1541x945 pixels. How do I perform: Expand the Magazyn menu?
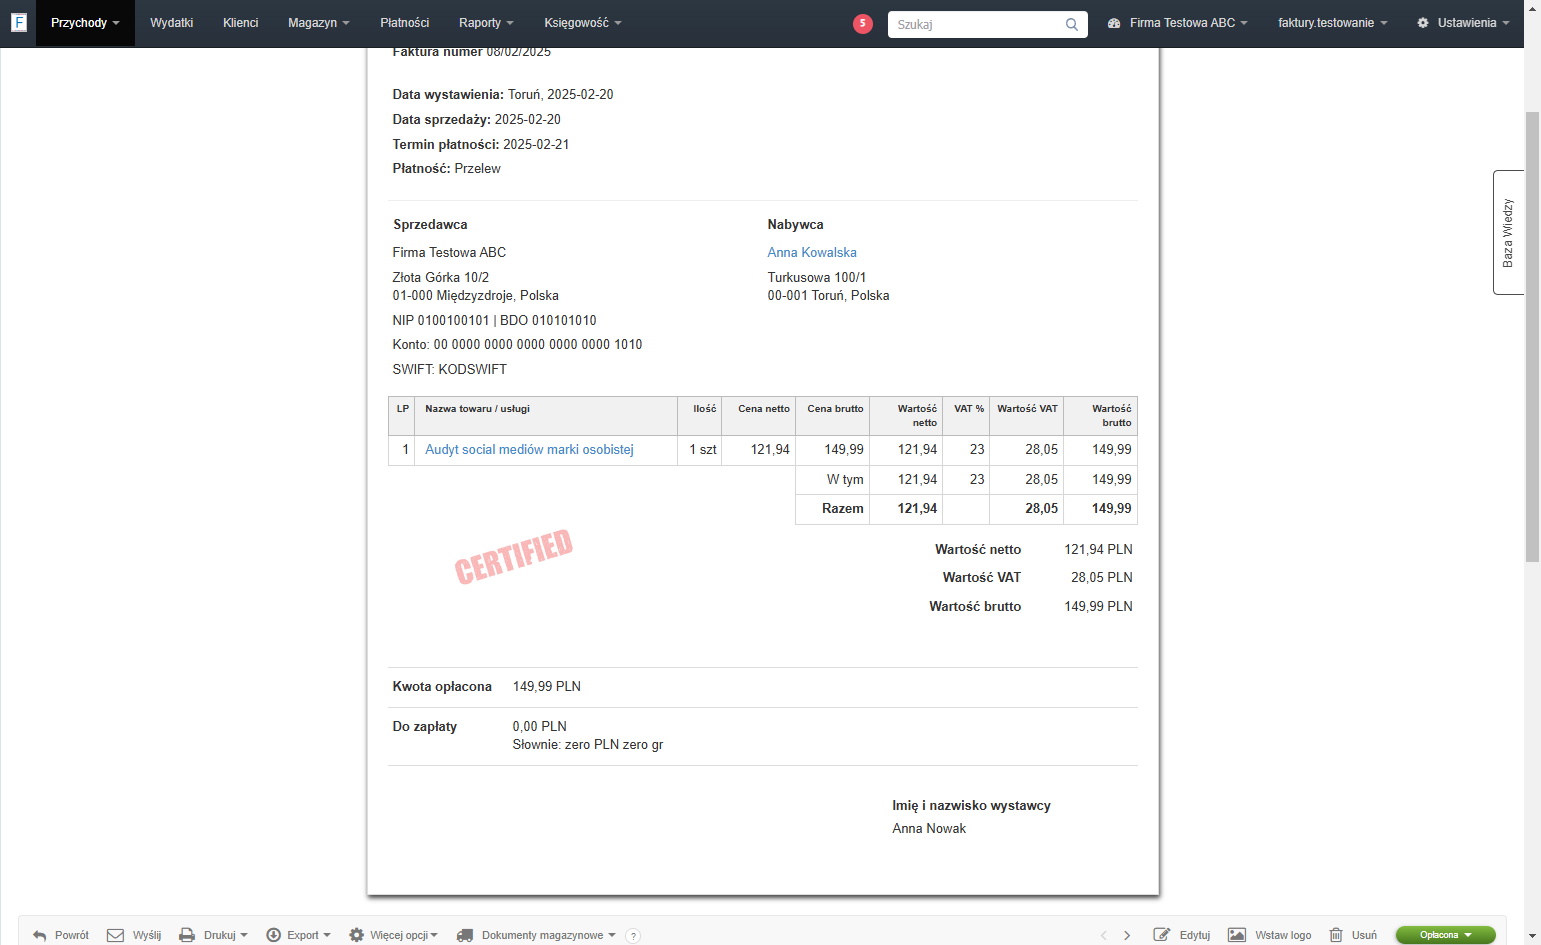coord(319,23)
